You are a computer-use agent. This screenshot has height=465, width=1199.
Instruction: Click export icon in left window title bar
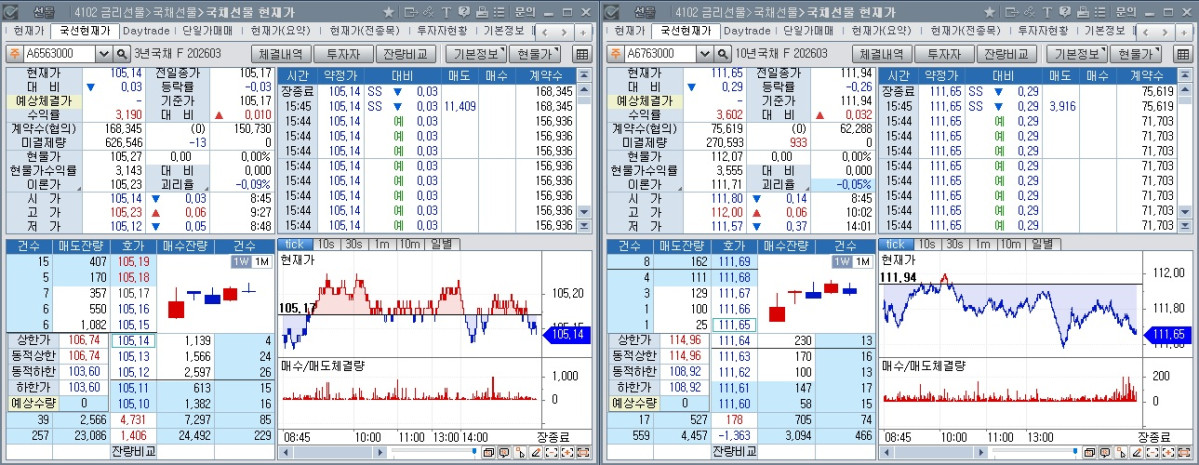pos(411,12)
